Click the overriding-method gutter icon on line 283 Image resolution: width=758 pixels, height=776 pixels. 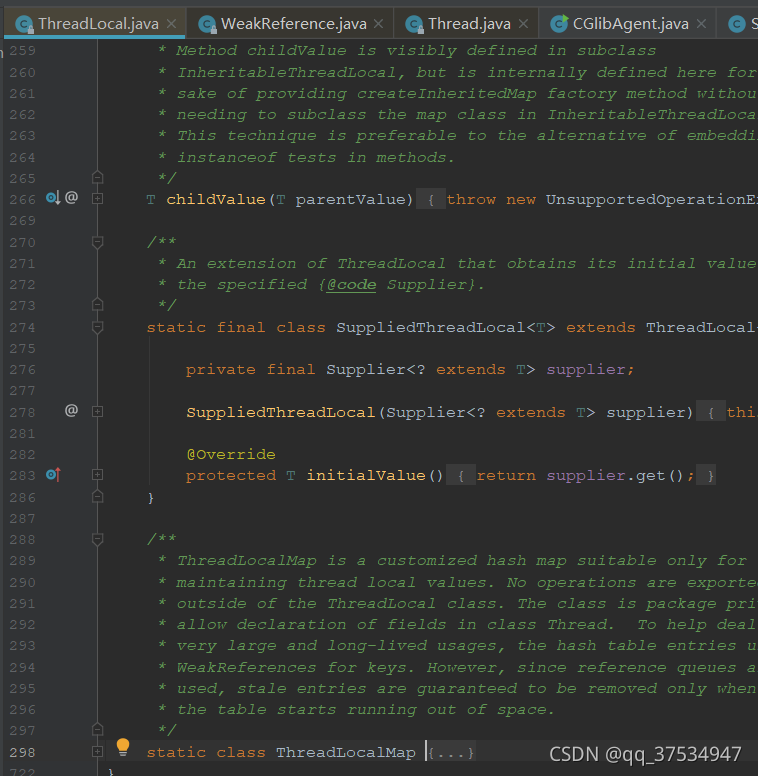[53, 475]
